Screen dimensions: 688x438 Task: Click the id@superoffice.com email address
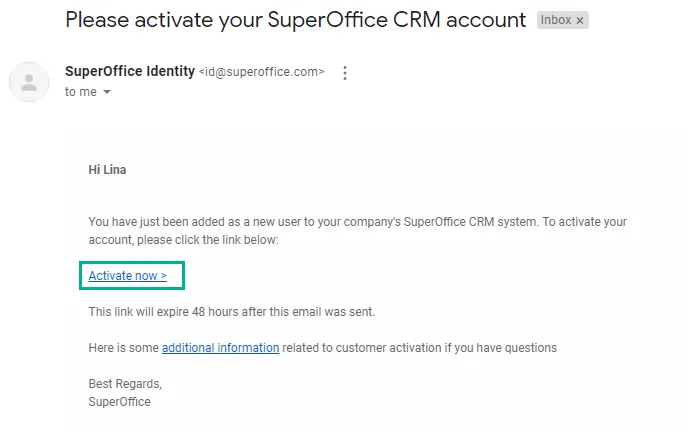[262, 72]
